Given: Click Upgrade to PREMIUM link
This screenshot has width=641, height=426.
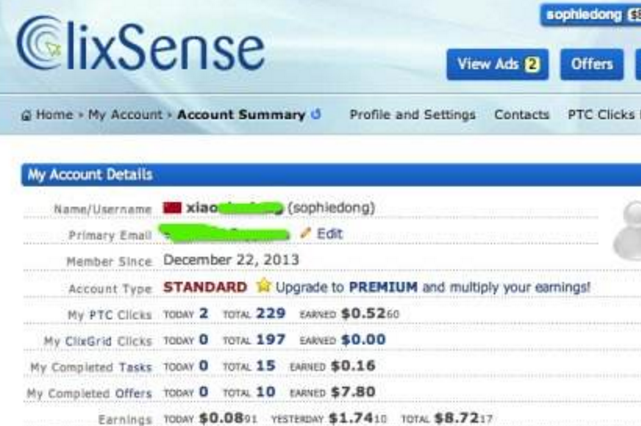Looking at the screenshot, I should click(x=347, y=287).
